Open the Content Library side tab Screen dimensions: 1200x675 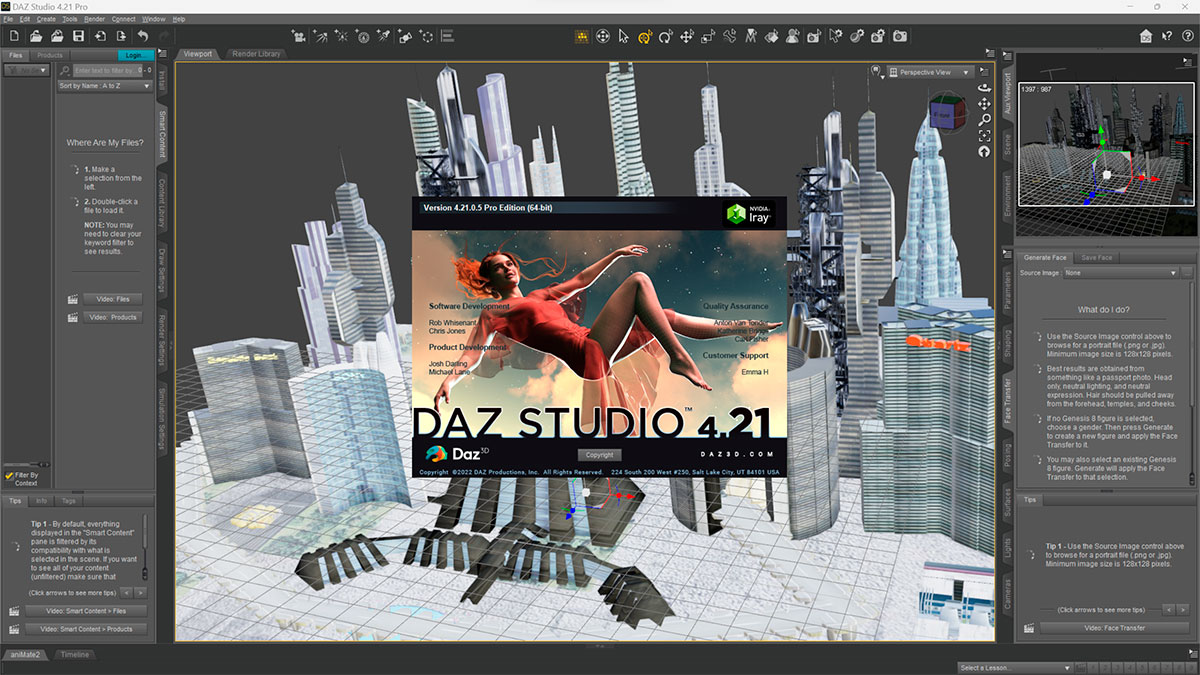click(163, 202)
